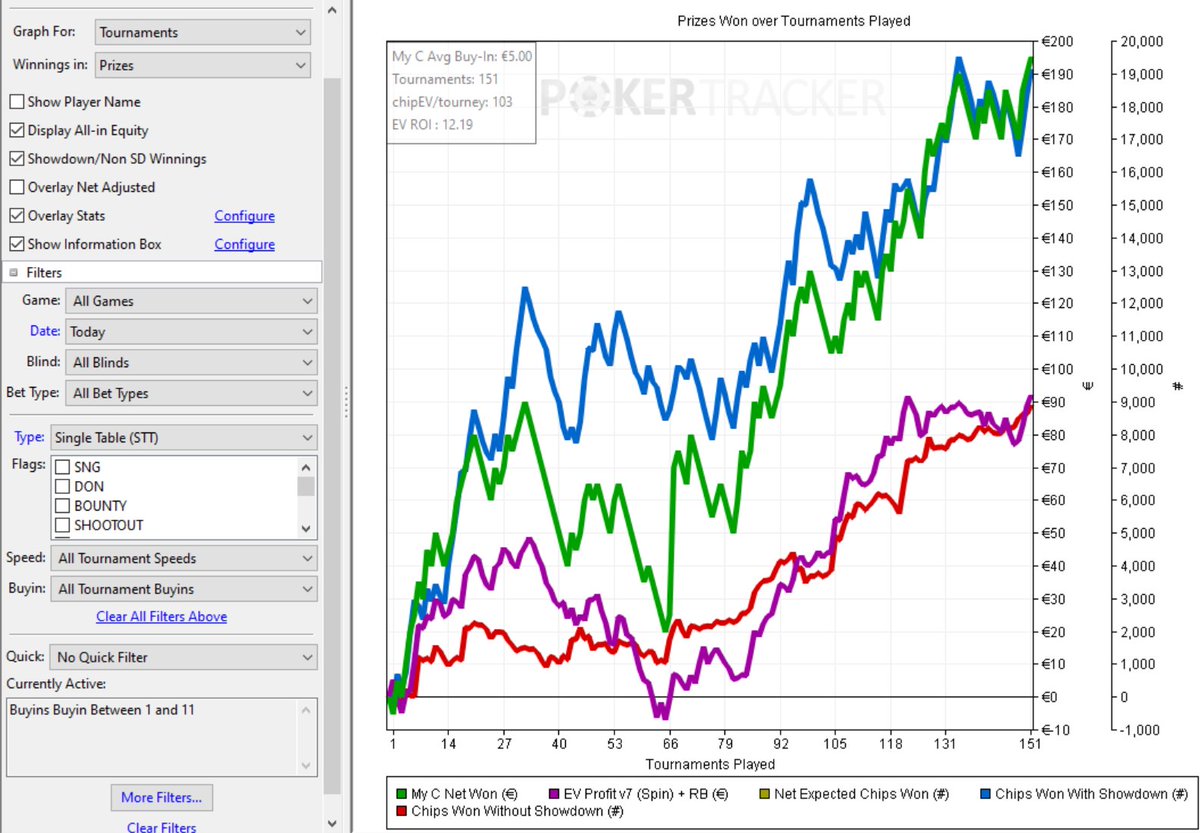The width and height of the screenshot is (1200, 833).
Task: Click the green My C Net Won legend marker
Action: pos(403,793)
